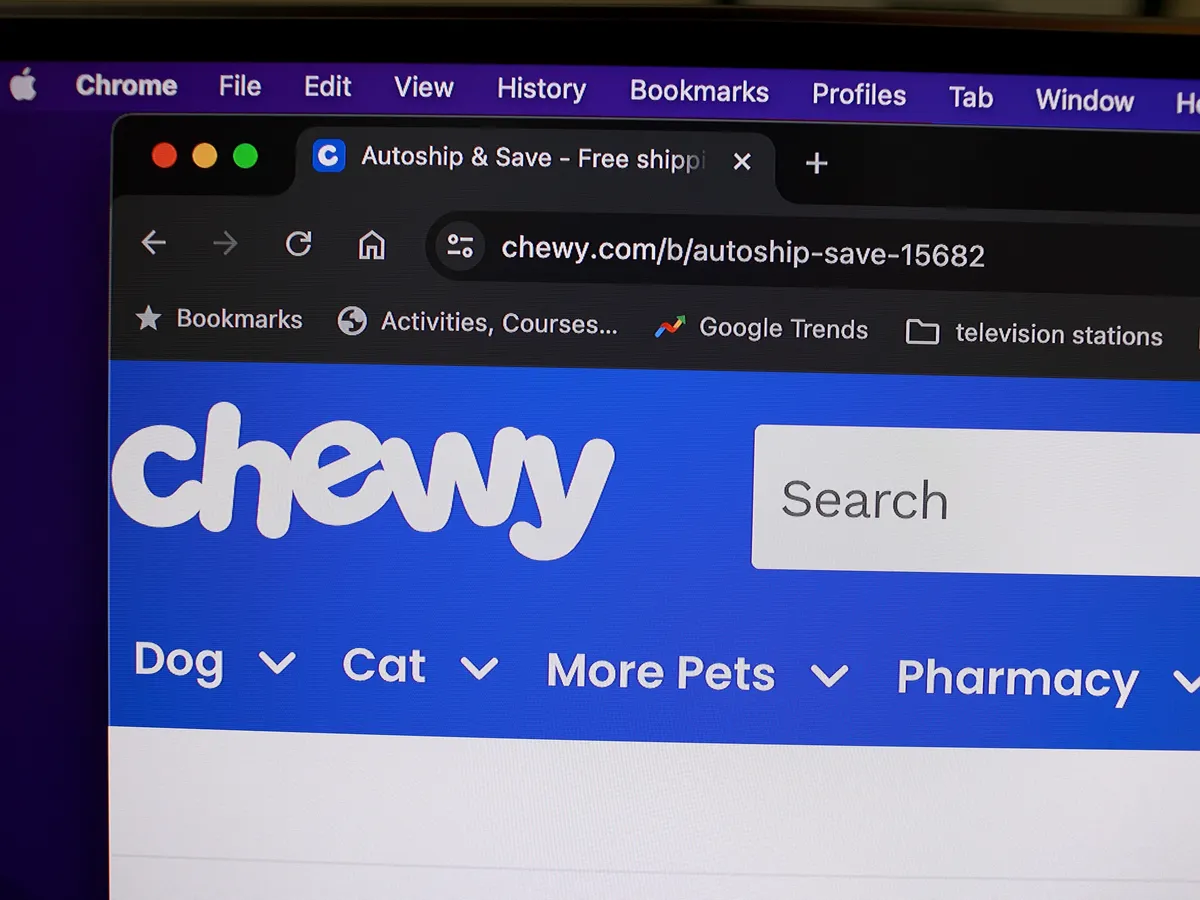Click the Search input field
The height and width of the screenshot is (900, 1200).
pos(976,500)
